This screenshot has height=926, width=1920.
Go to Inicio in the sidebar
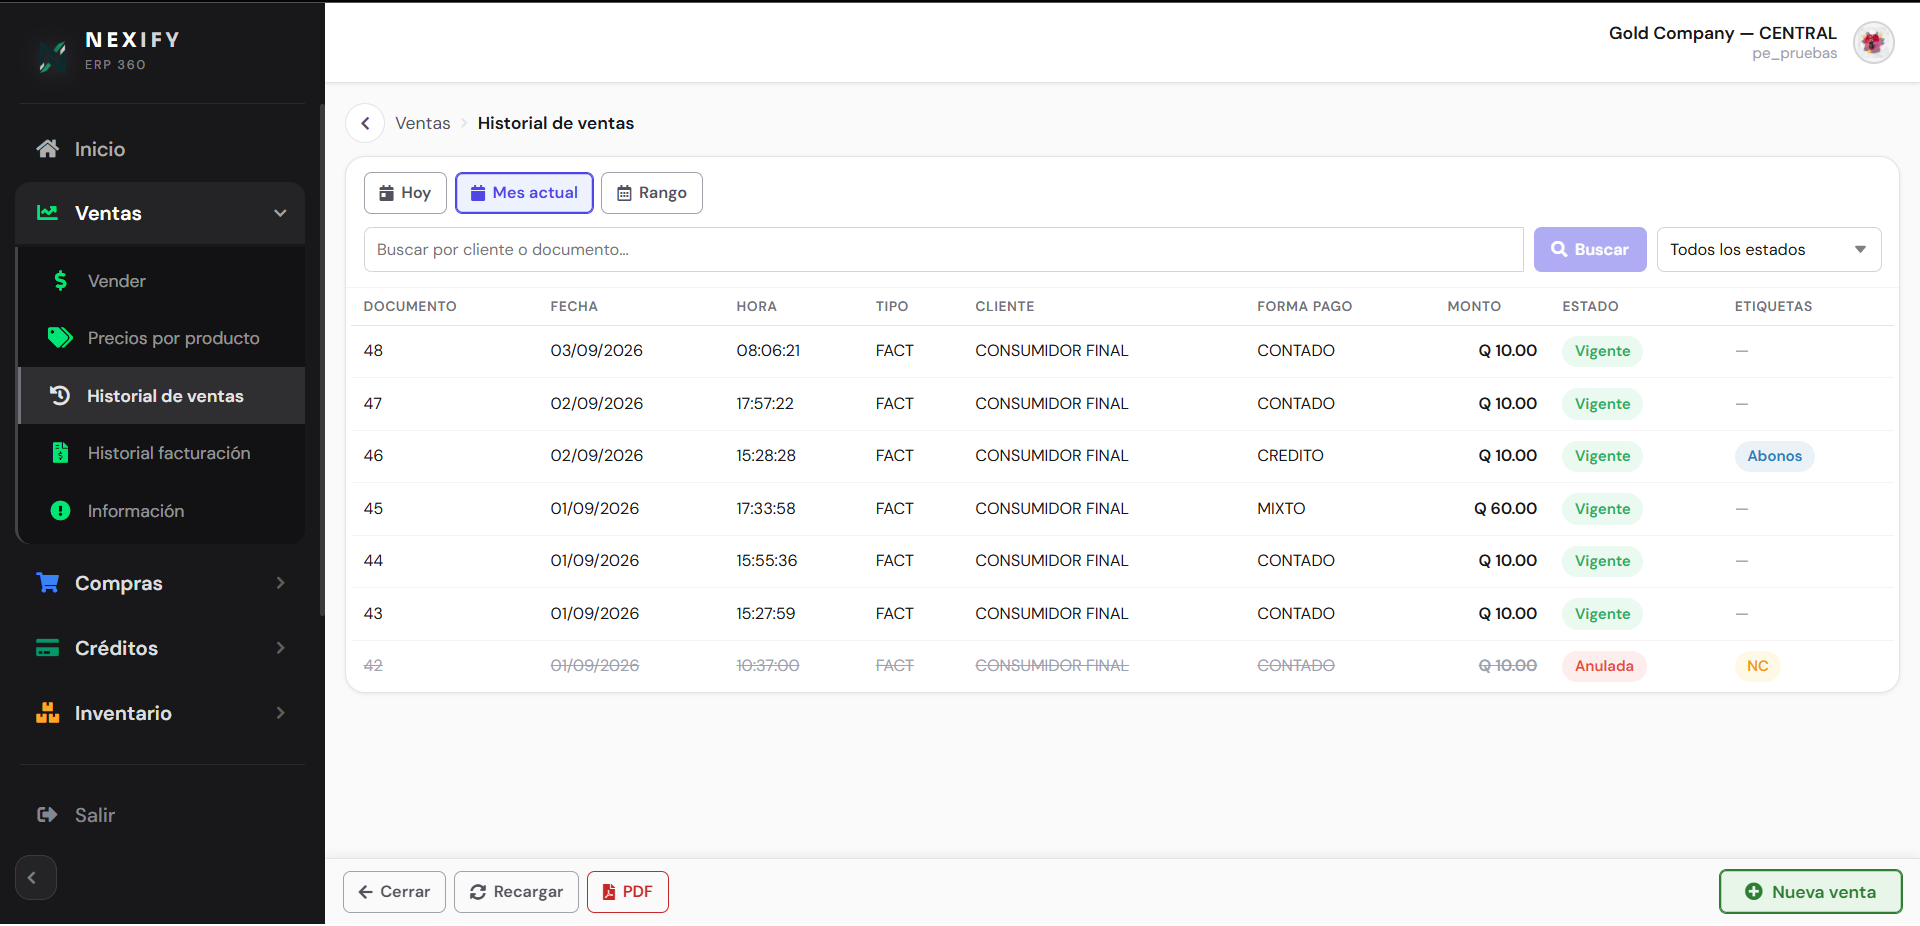[160, 149]
